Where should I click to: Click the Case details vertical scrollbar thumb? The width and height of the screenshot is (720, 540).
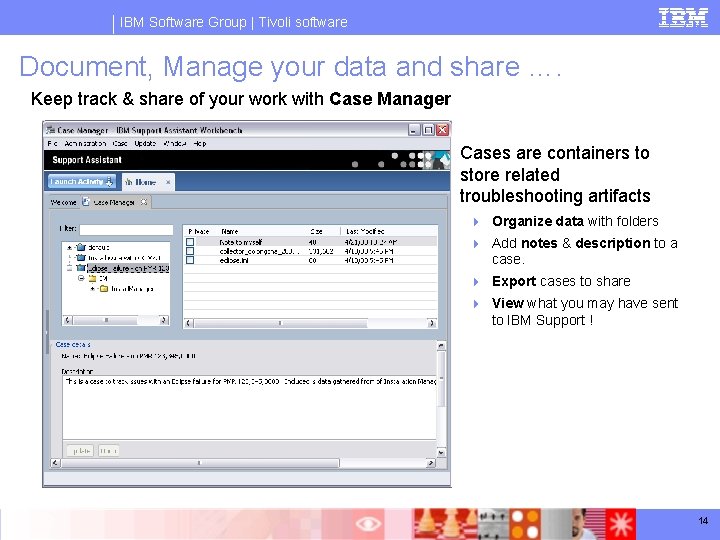(x=441, y=379)
